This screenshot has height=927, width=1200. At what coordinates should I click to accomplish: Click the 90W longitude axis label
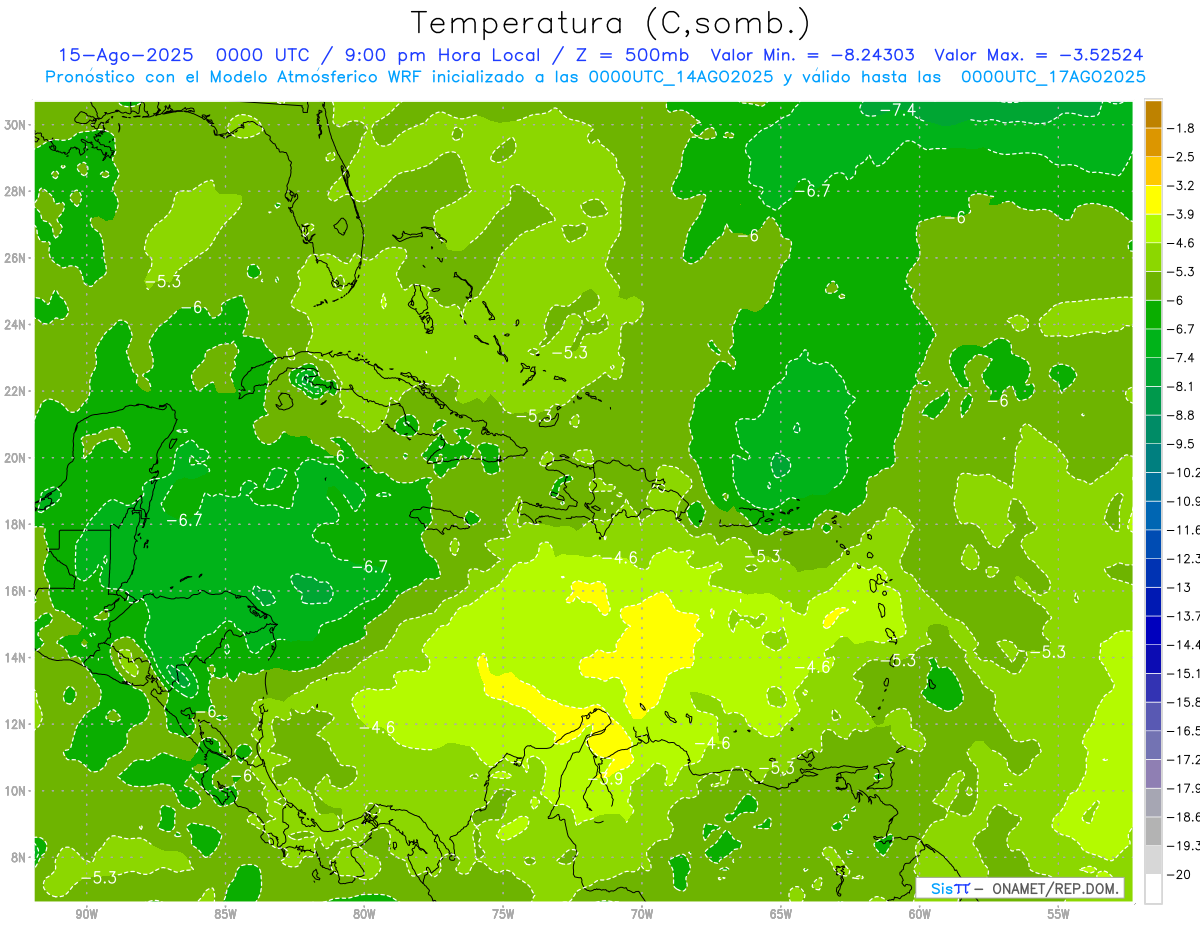pyautogui.click(x=86, y=914)
